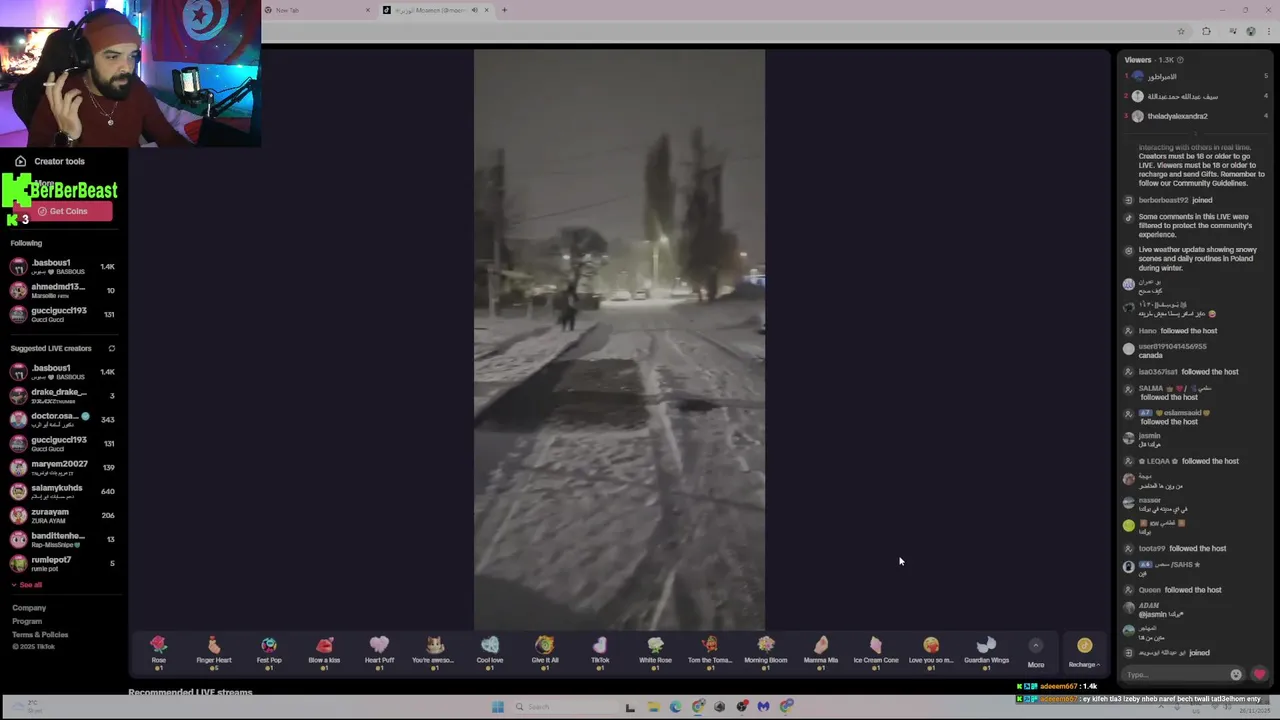
Task: Click the Get Coins button
Action: coord(63,211)
